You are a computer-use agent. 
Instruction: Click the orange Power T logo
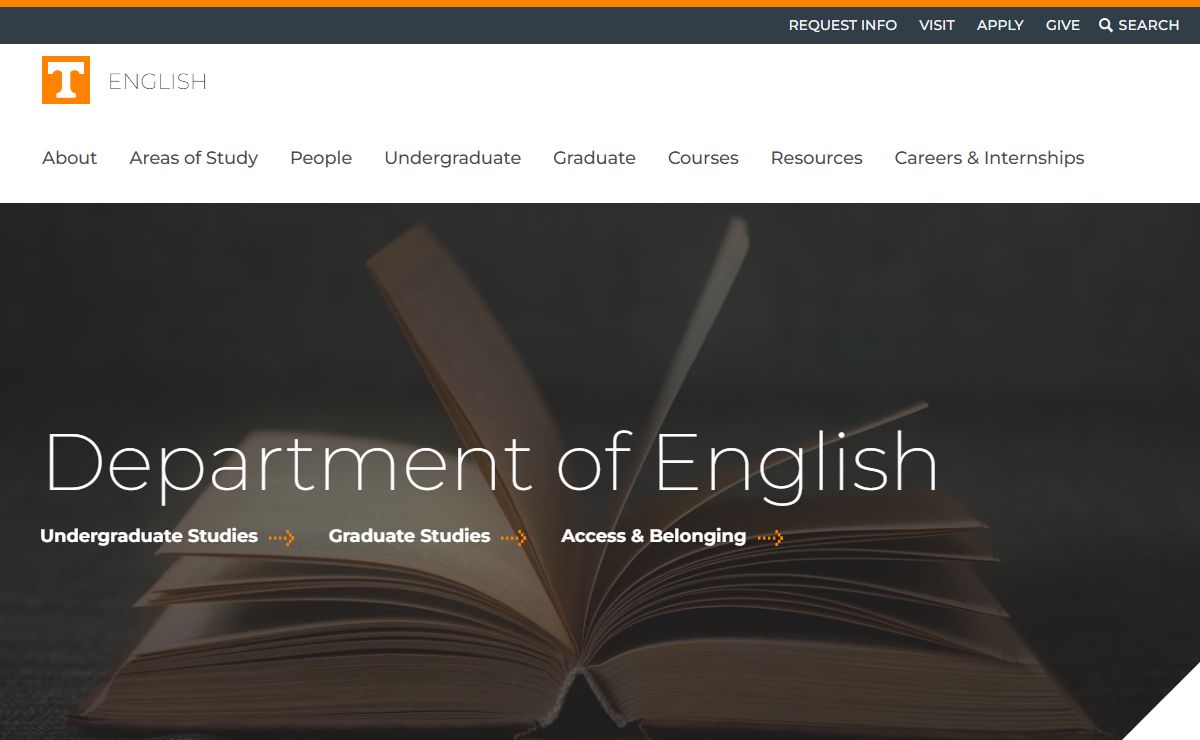pyautogui.click(x=66, y=80)
